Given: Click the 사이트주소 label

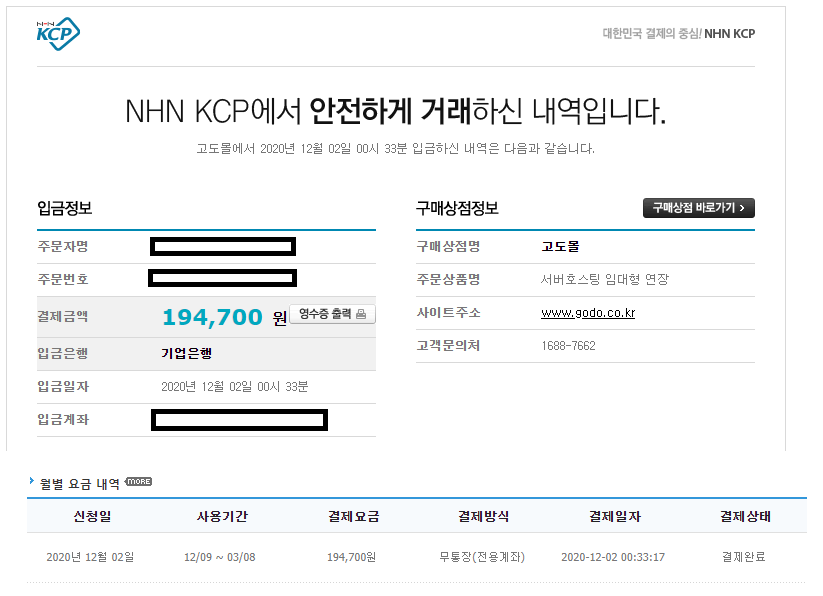Looking at the screenshot, I should pos(448,313).
